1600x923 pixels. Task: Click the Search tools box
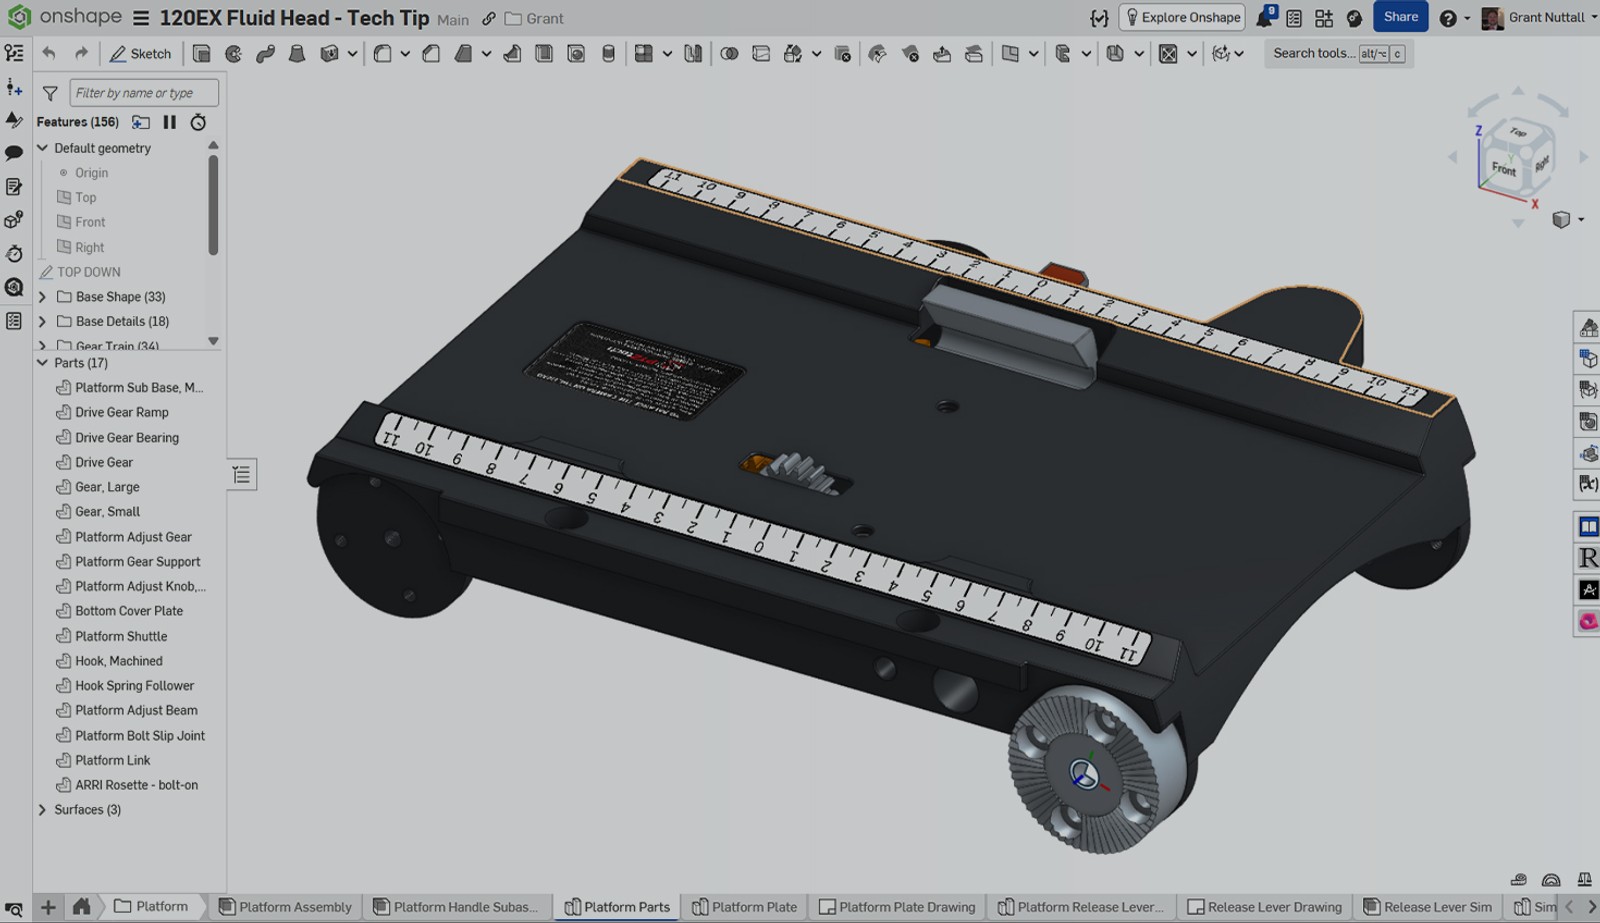click(1338, 54)
